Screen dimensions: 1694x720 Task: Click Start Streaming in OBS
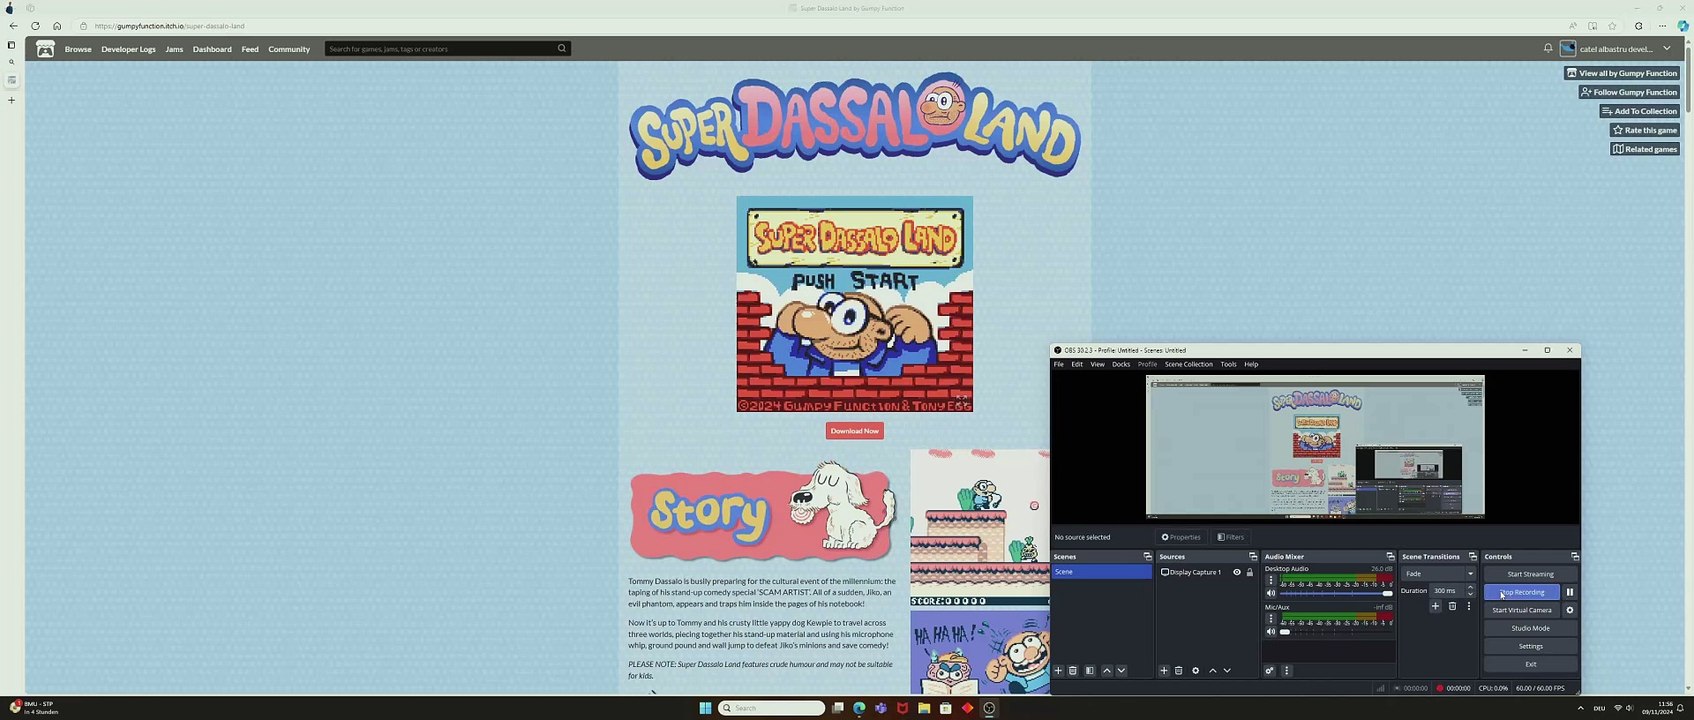tap(1530, 574)
